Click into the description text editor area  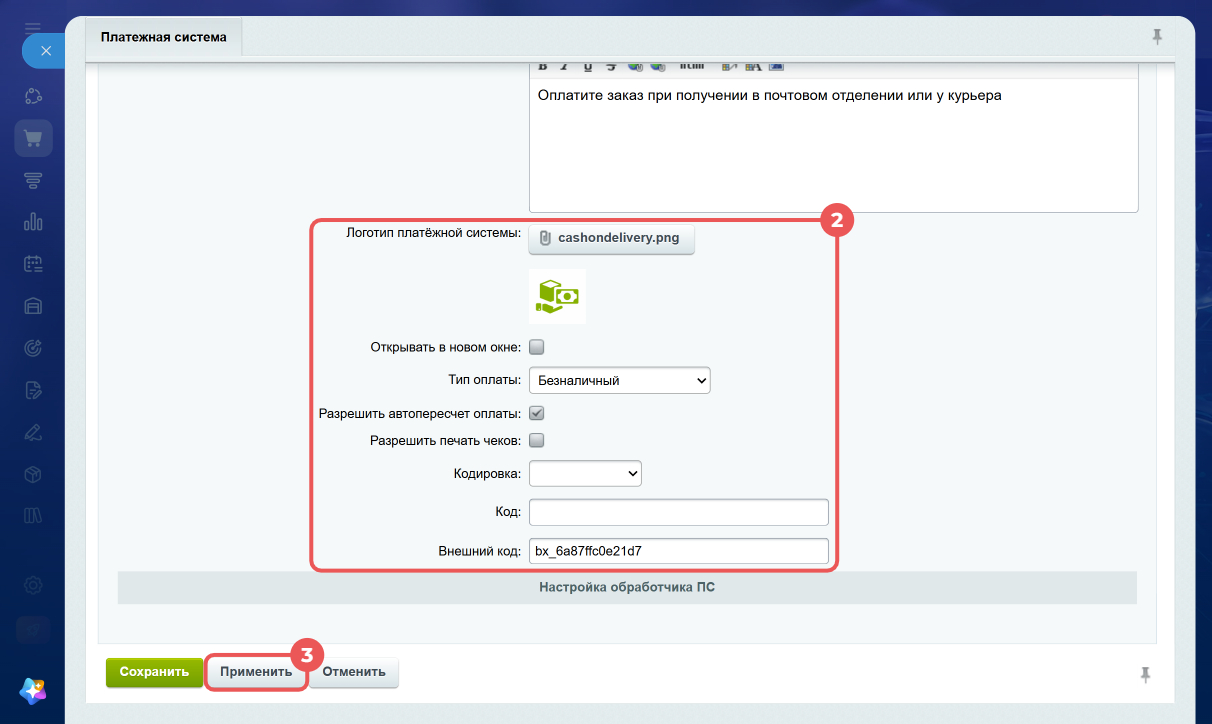[834, 146]
